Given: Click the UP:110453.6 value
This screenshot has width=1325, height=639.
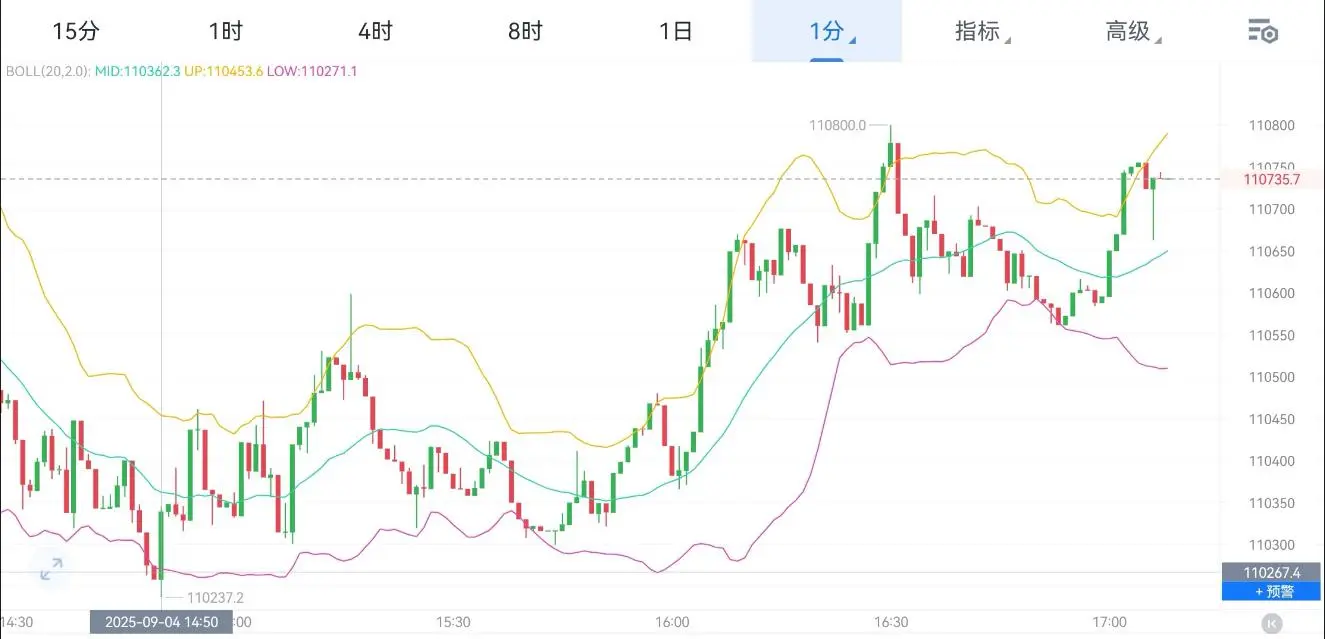Looking at the screenshot, I should [x=224, y=71].
